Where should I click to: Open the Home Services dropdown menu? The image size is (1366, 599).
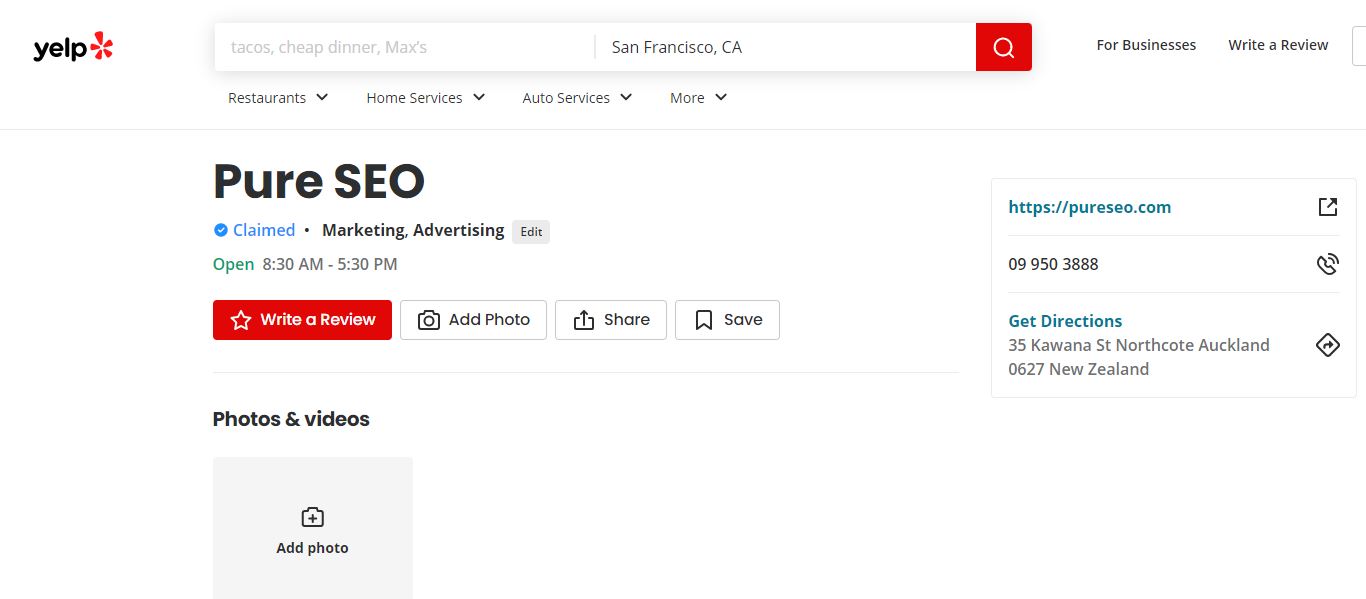click(425, 98)
